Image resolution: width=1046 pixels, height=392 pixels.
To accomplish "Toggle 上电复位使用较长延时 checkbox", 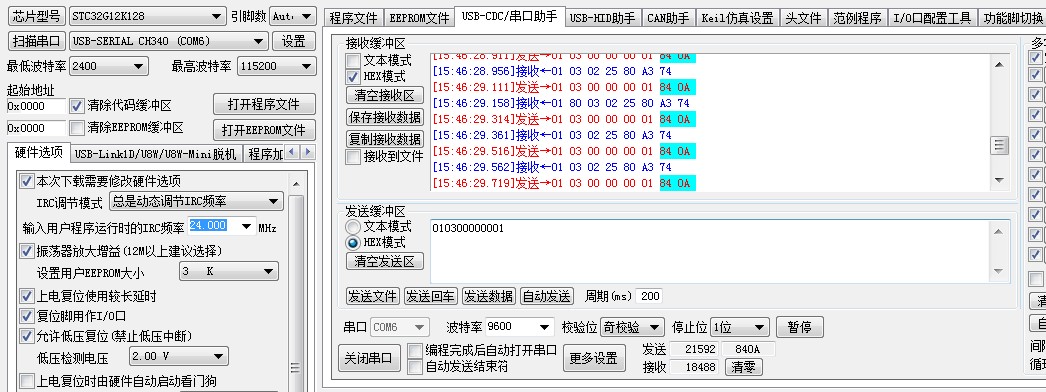I will tap(27, 296).
